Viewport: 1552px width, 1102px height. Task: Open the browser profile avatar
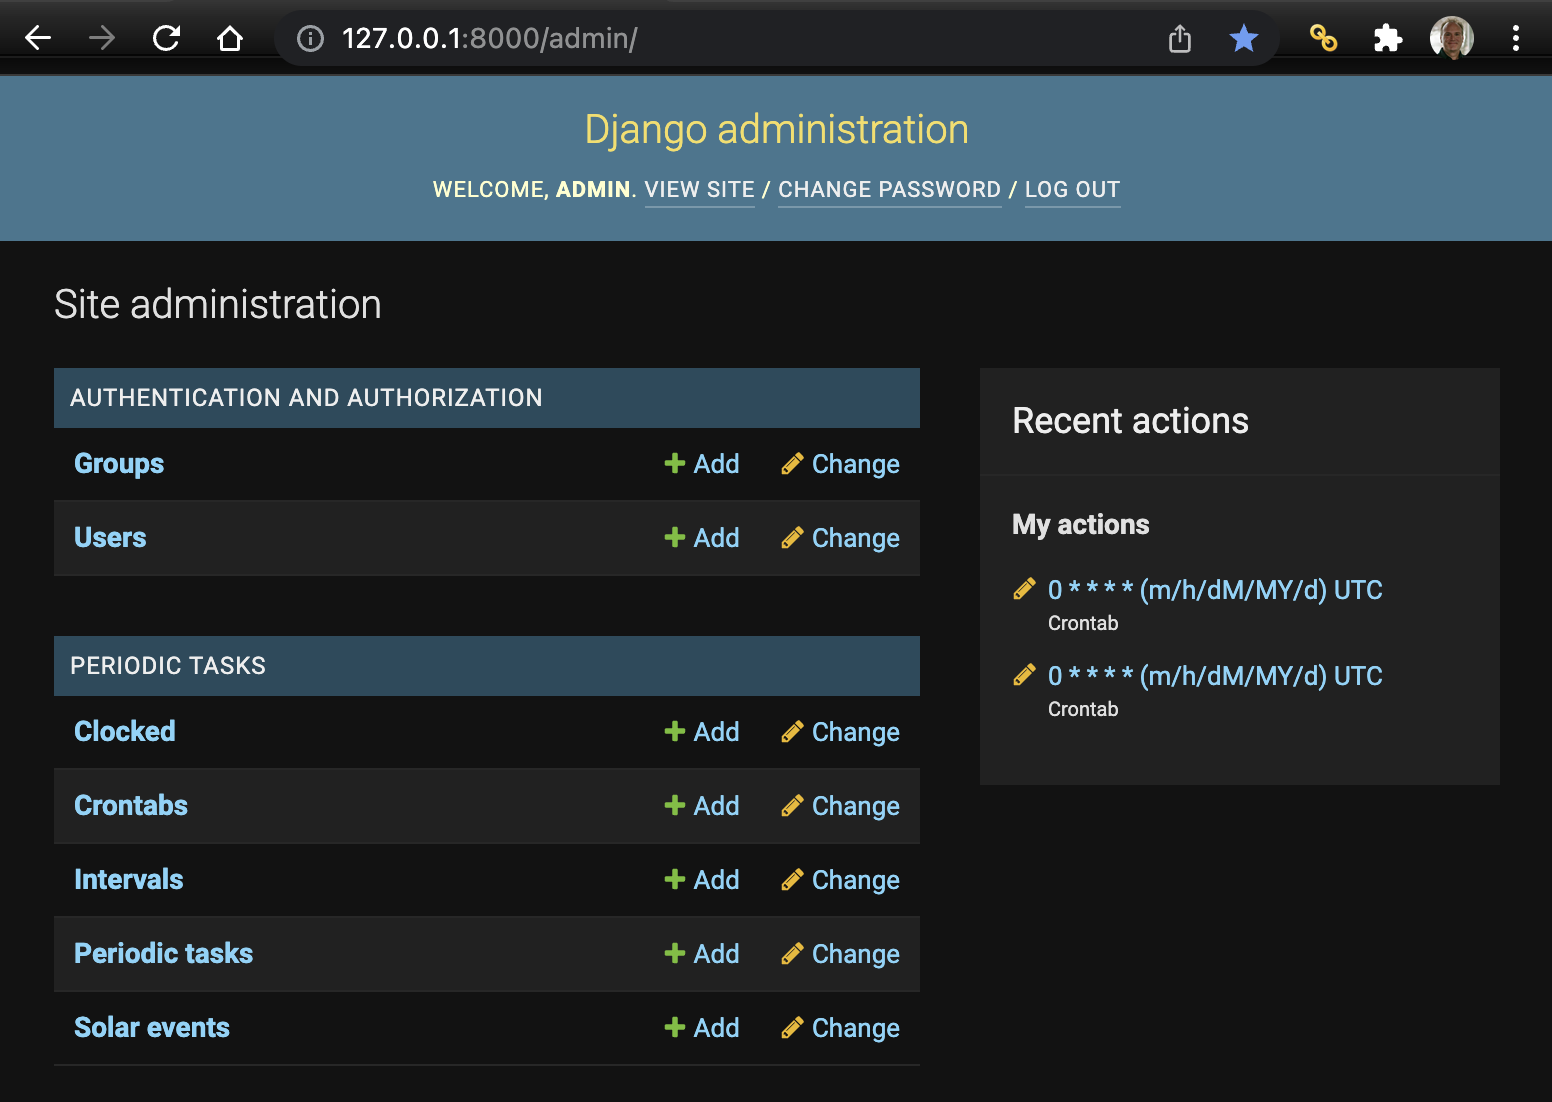[x=1452, y=38]
